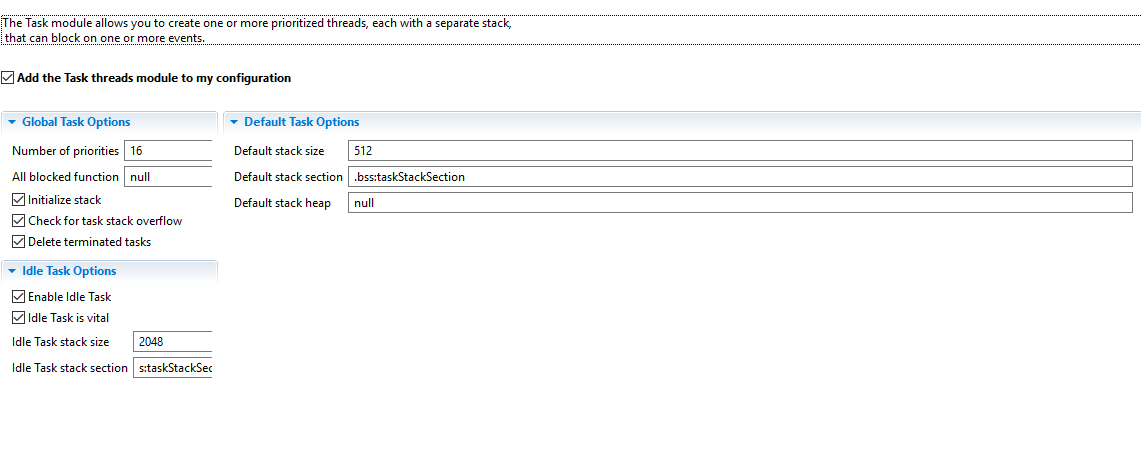Click the Idle Task Options header title
Screen dimensions: 1141x453
tap(69, 271)
